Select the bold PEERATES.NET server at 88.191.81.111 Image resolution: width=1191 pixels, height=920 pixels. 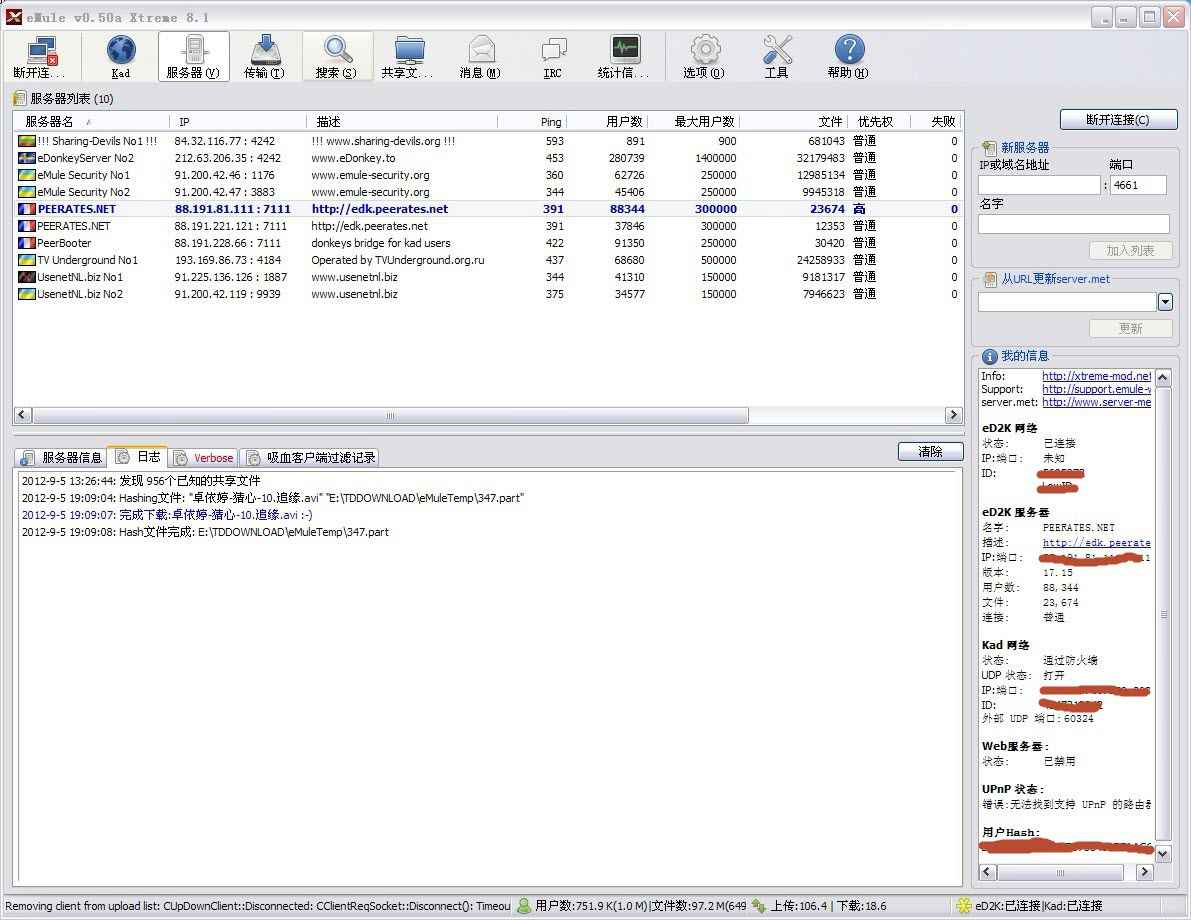point(488,209)
